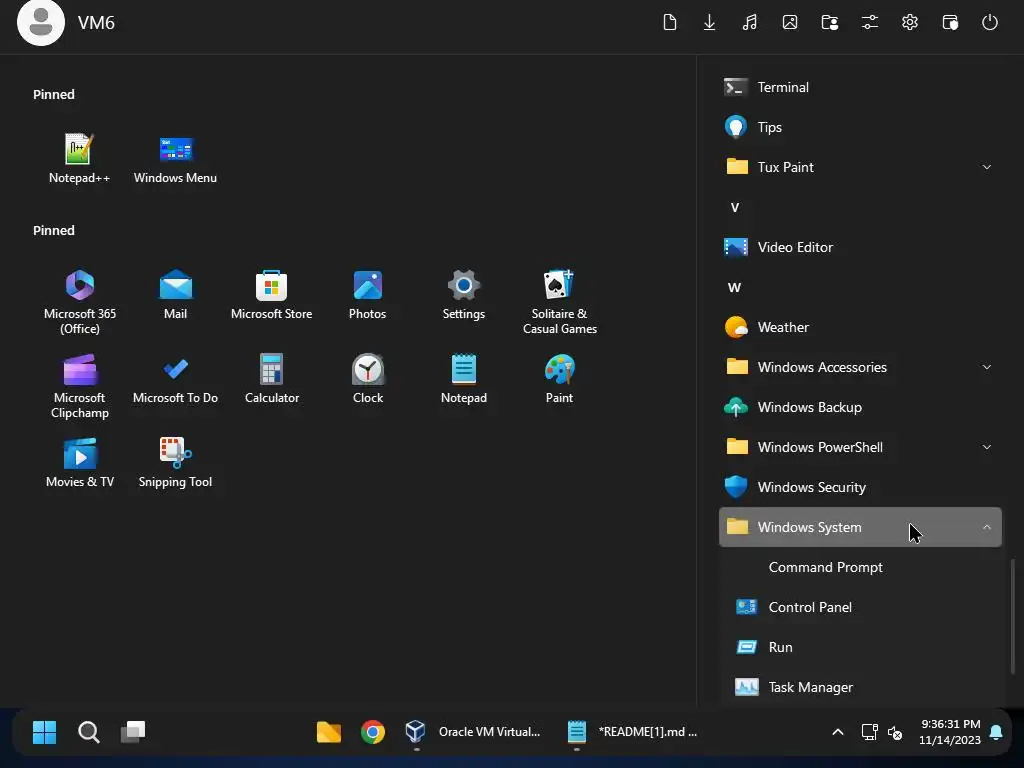
Task: Open Microsoft To Do
Action: click(x=175, y=379)
